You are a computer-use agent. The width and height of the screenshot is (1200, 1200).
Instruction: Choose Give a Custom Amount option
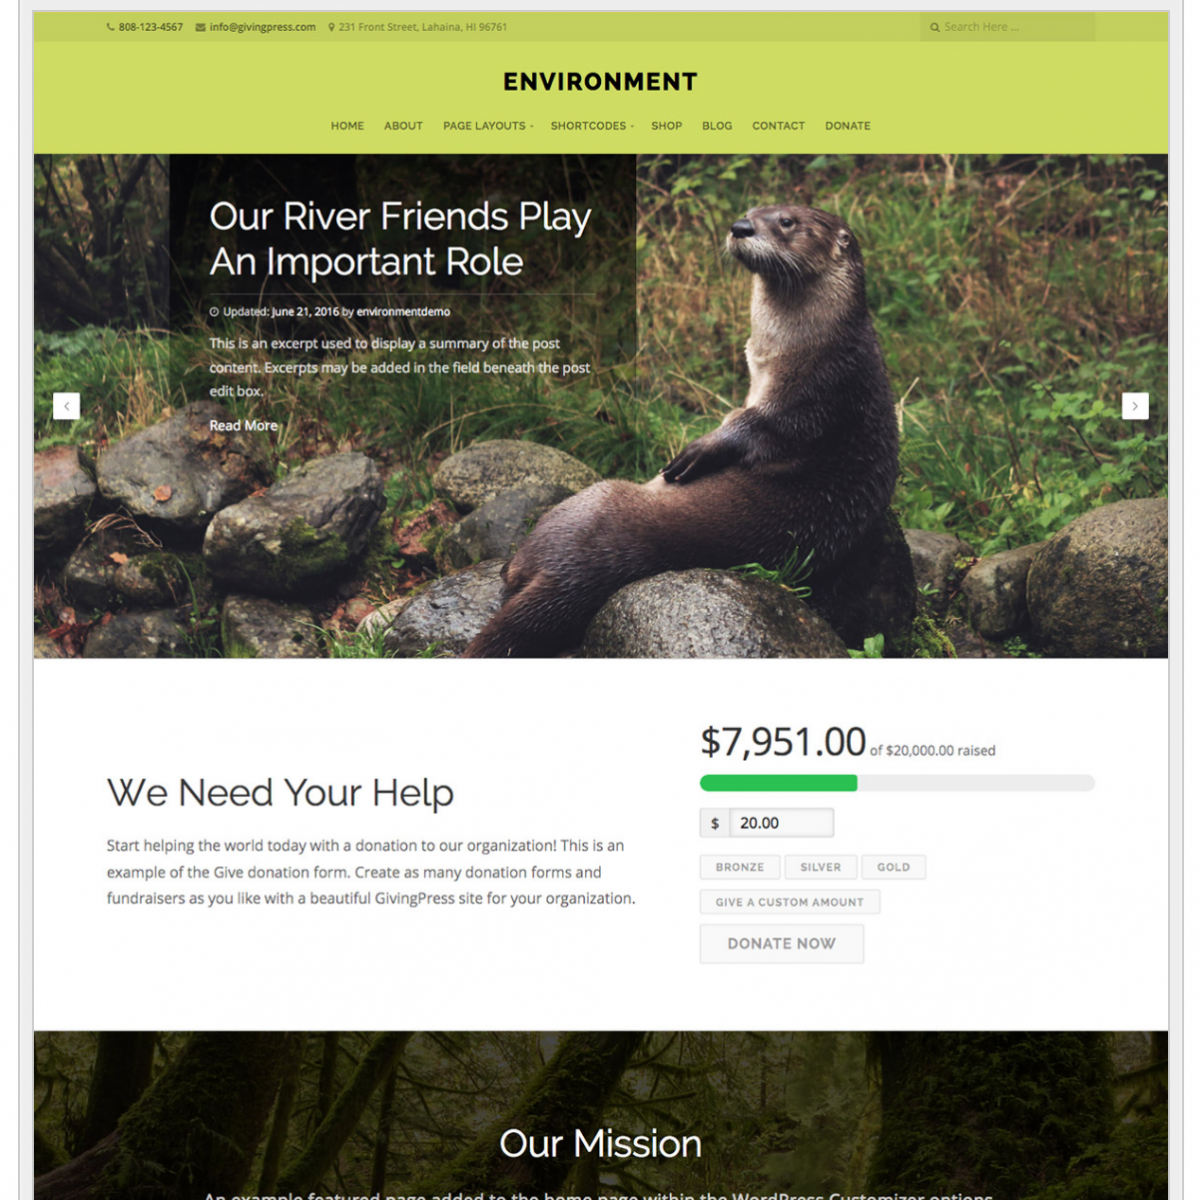click(x=790, y=902)
